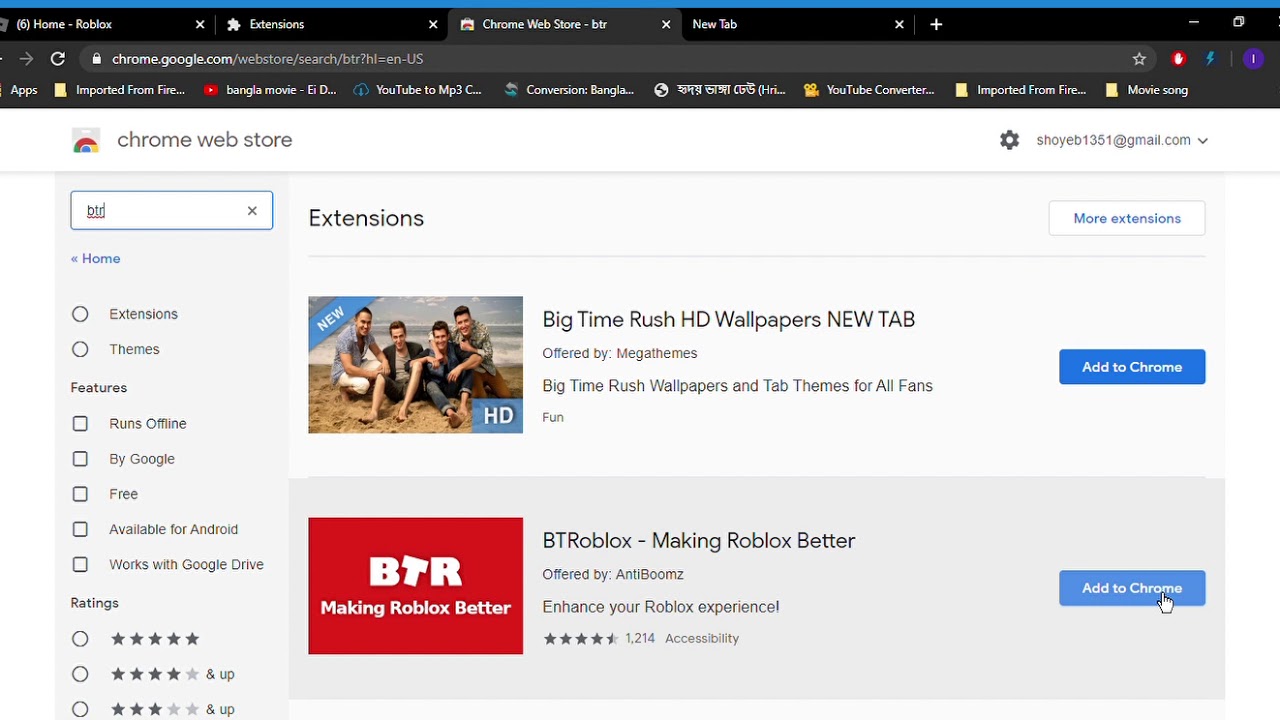Open the Bengali-titled bookmark with globe icon
1280x720 pixels.
[720, 90]
